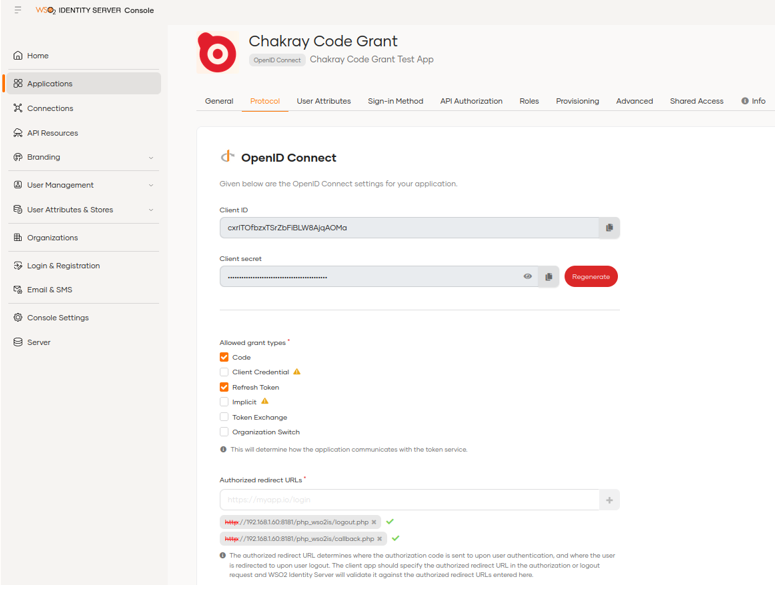Add redirect URL with plus icon

[609, 500]
